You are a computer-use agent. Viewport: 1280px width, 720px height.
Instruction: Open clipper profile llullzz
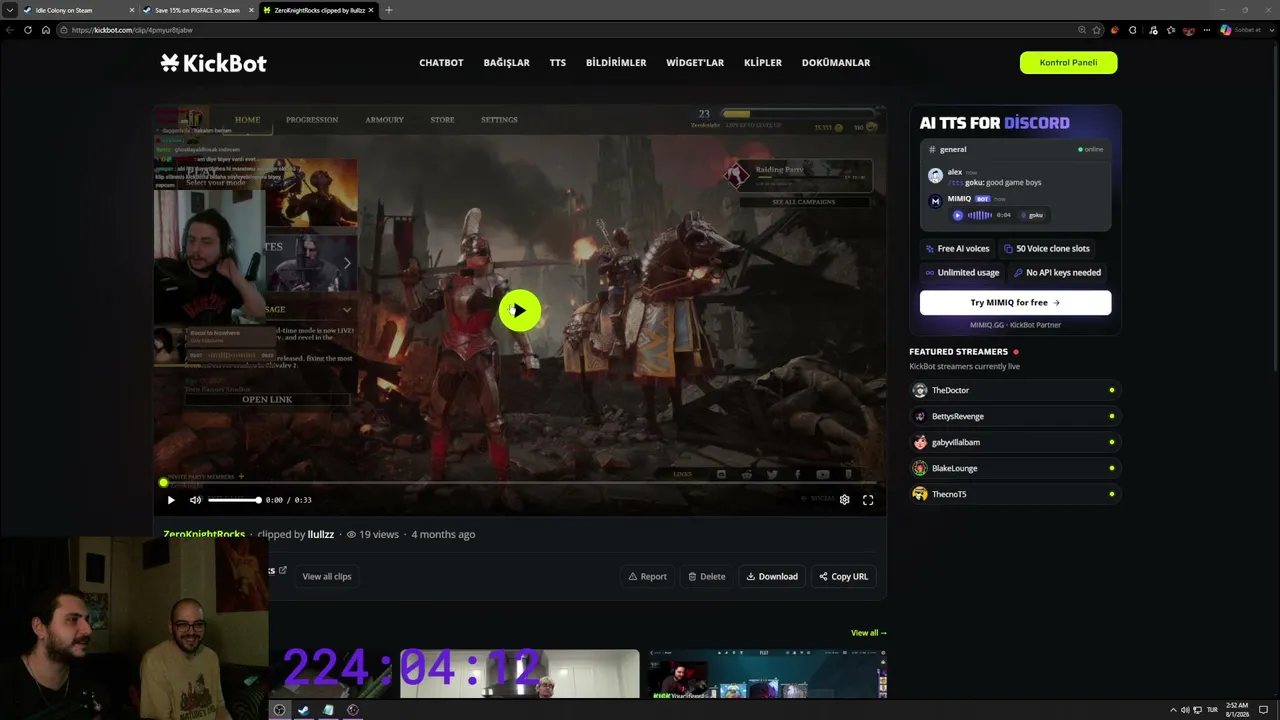click(x=321, y=534)
